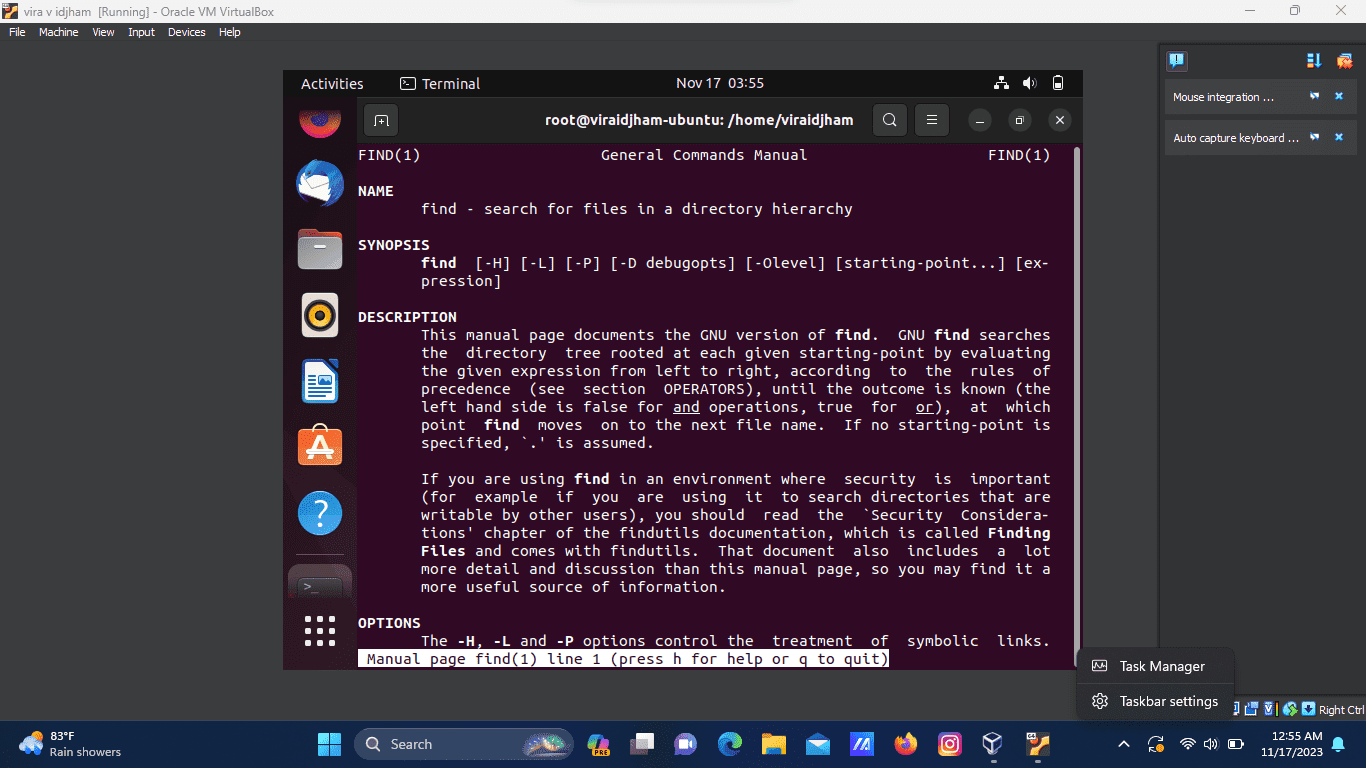Dismiss the Auto capture keyboard notification
This screenshot has height=768, width=1366.
point(1339,138)
